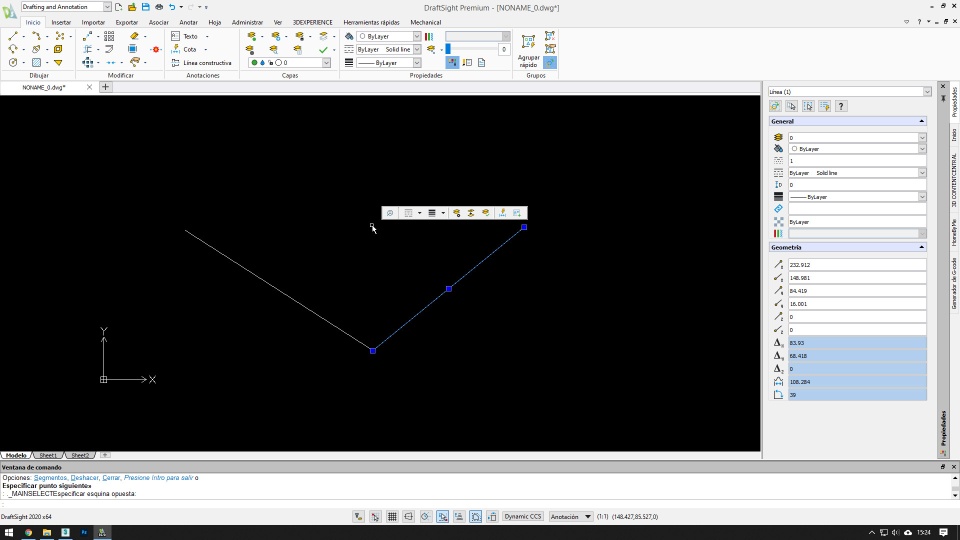The image size is (960, 540).
Task: Open the Generador de G-code side tab
Action: pos(954,283)
